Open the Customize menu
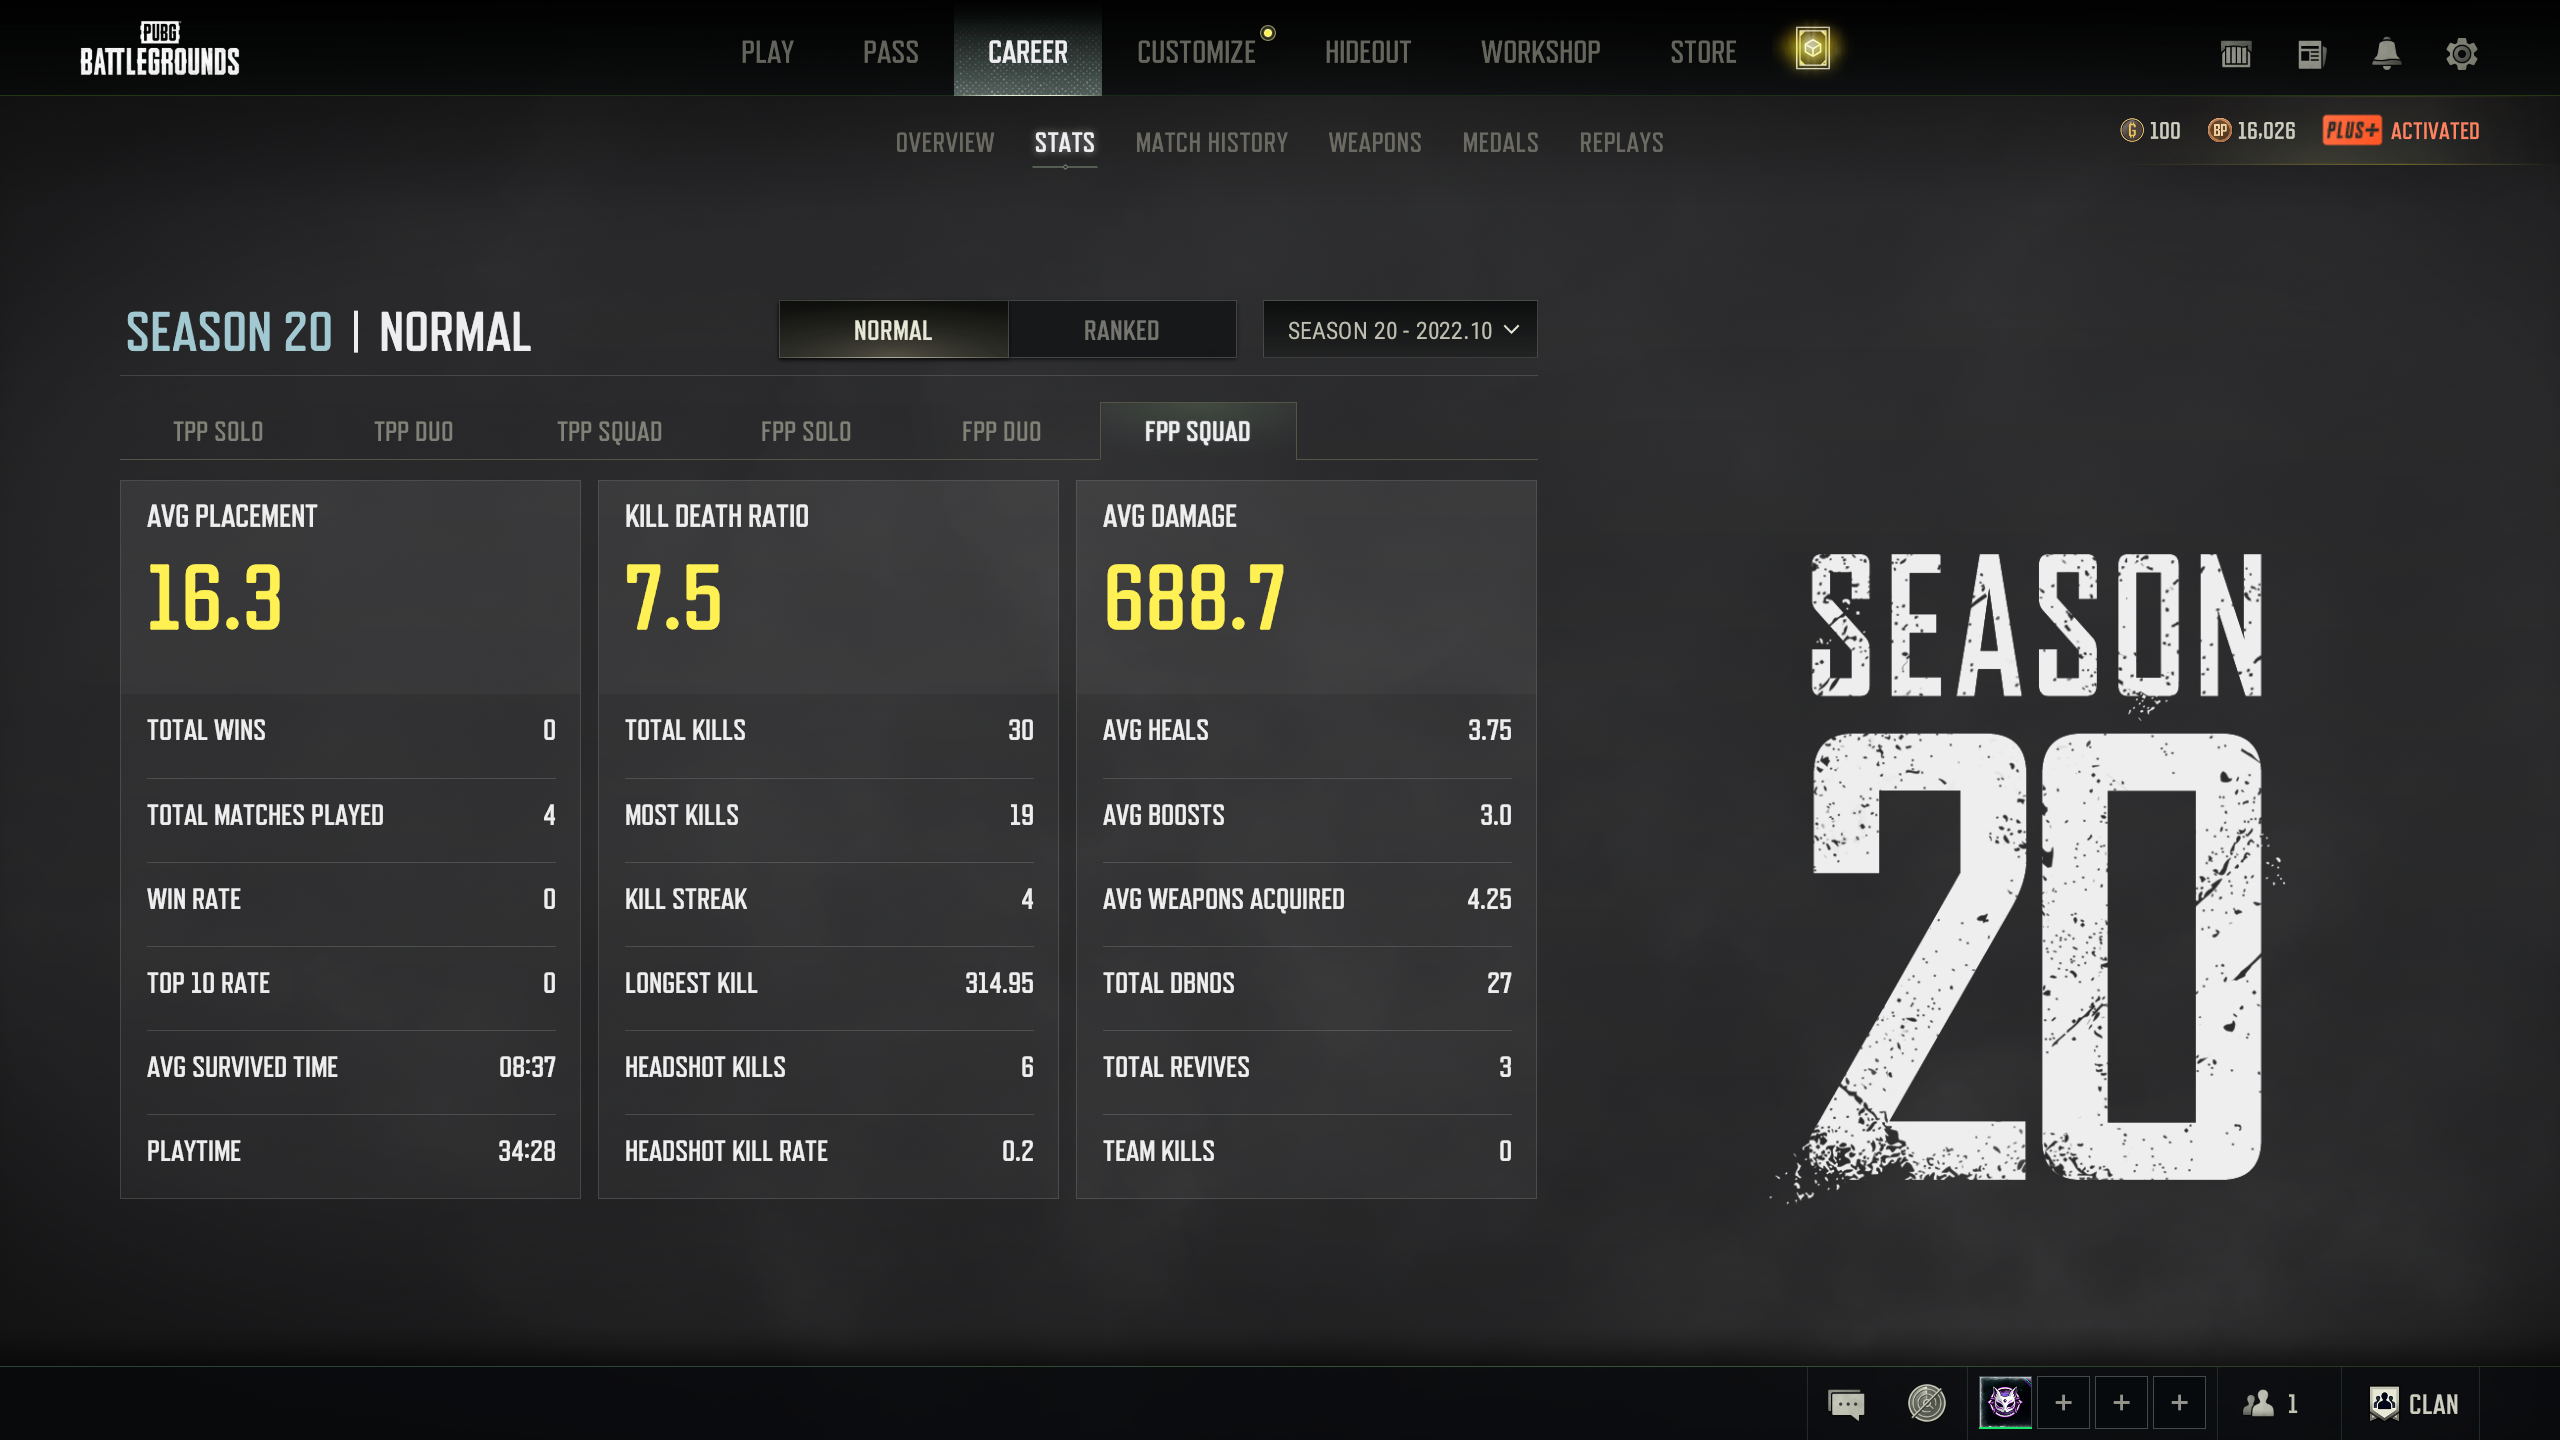2560x1440 pixels. pos(1196,52)
